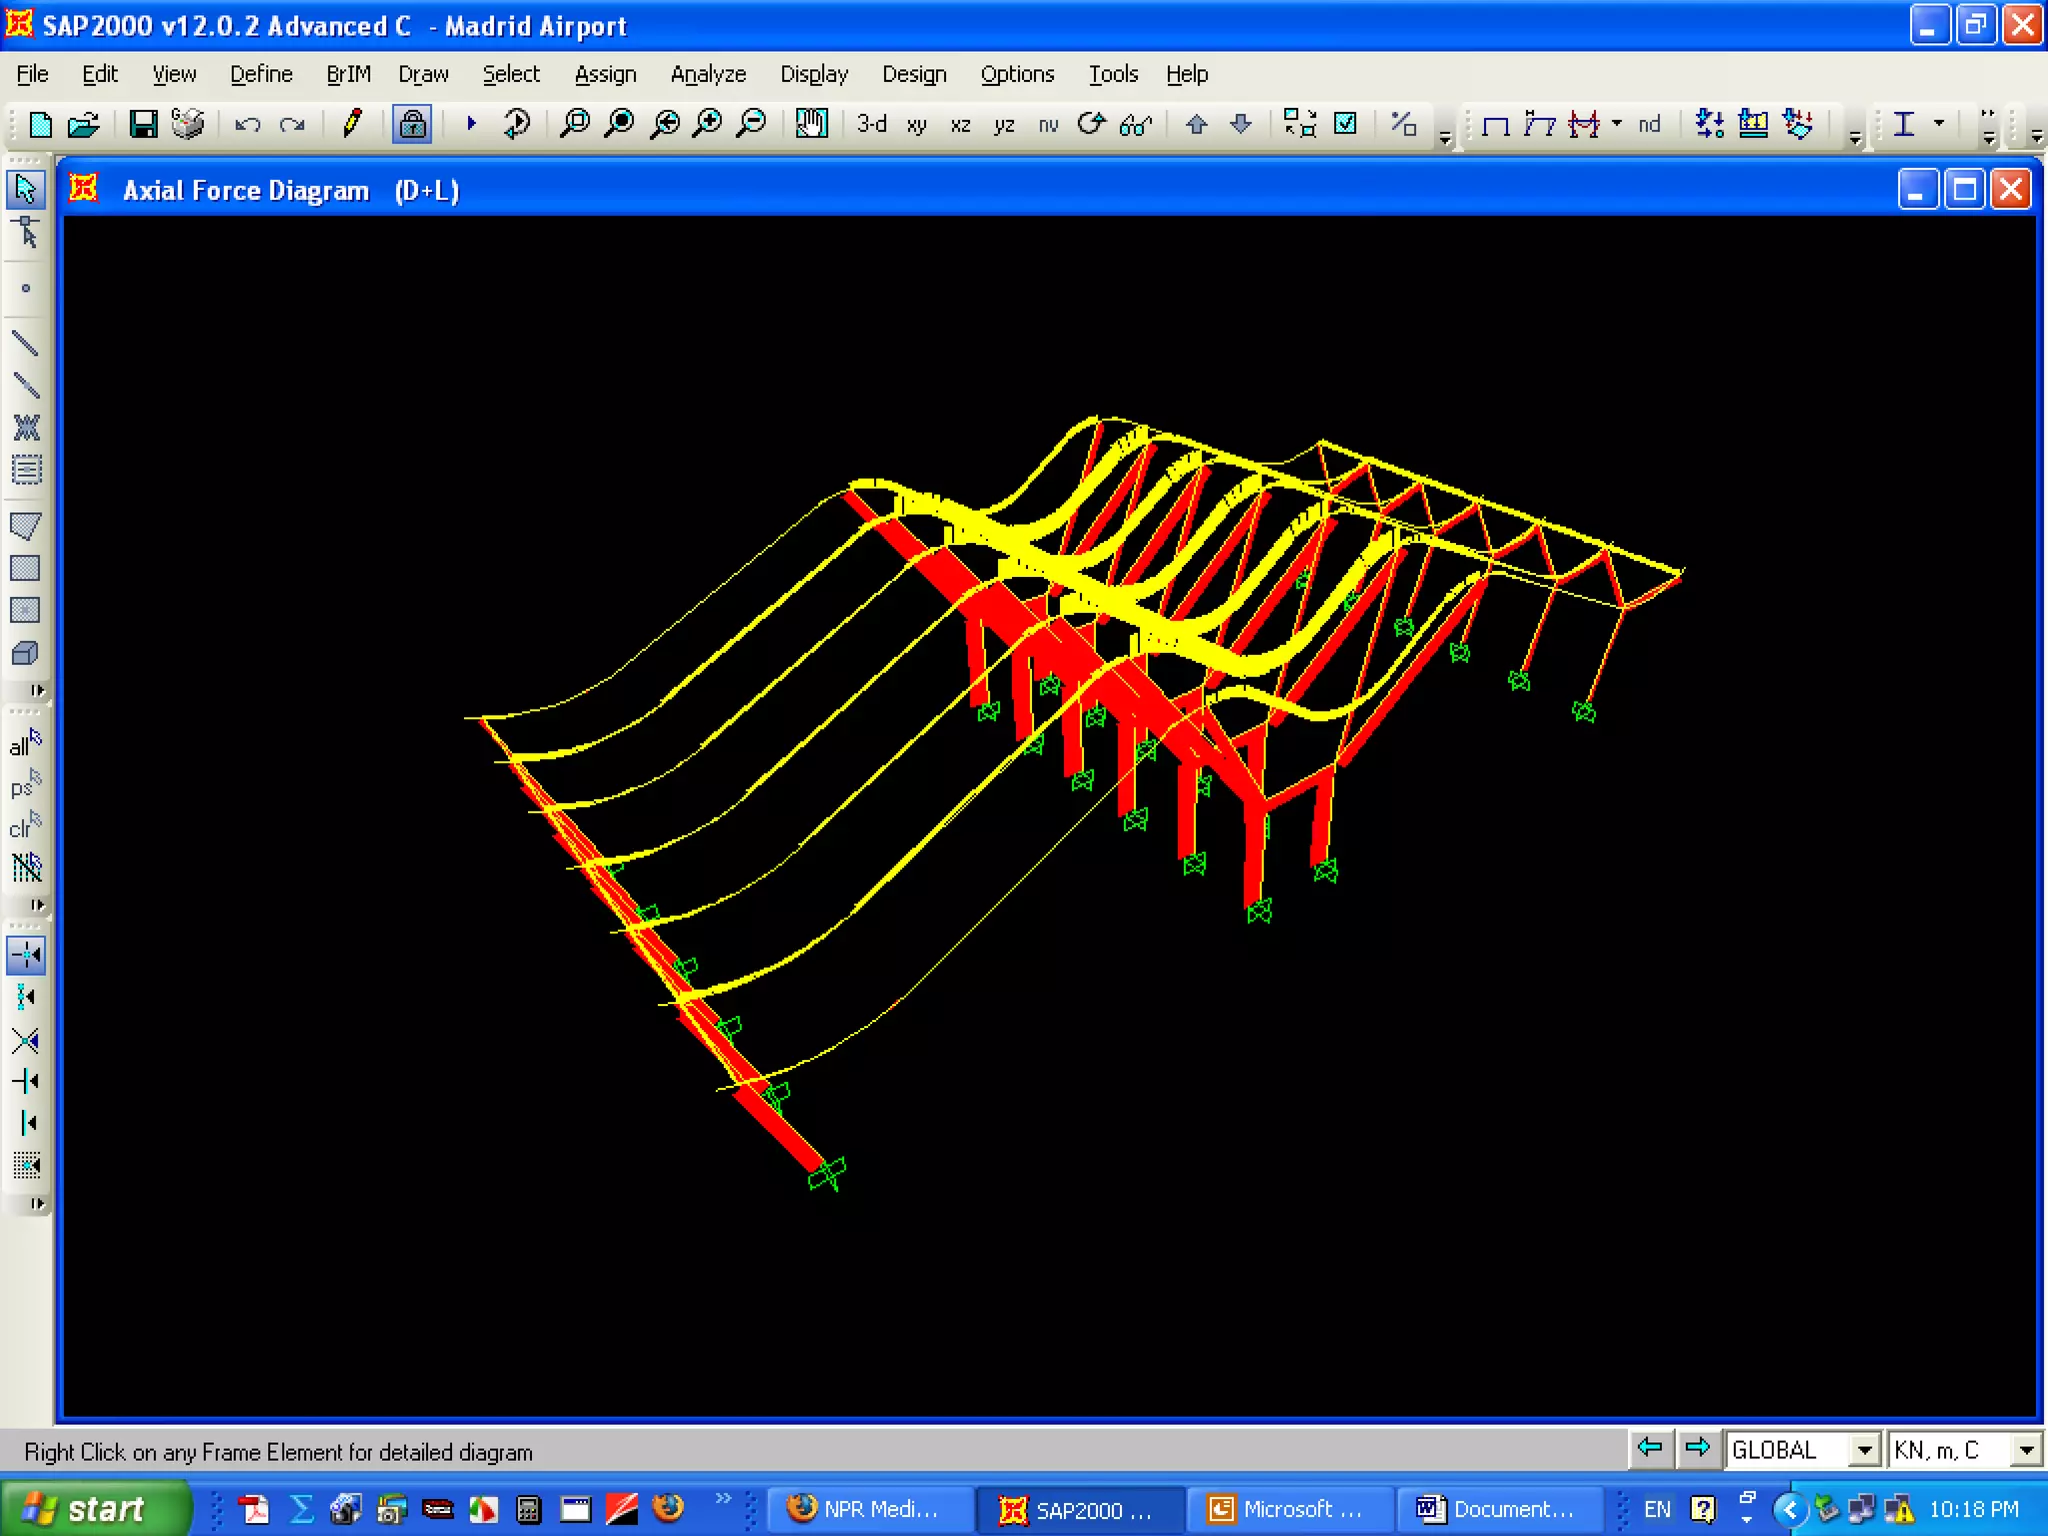2048x1536 pixels.
Task: Open the Analyze menu
Action: coord(708,74)
